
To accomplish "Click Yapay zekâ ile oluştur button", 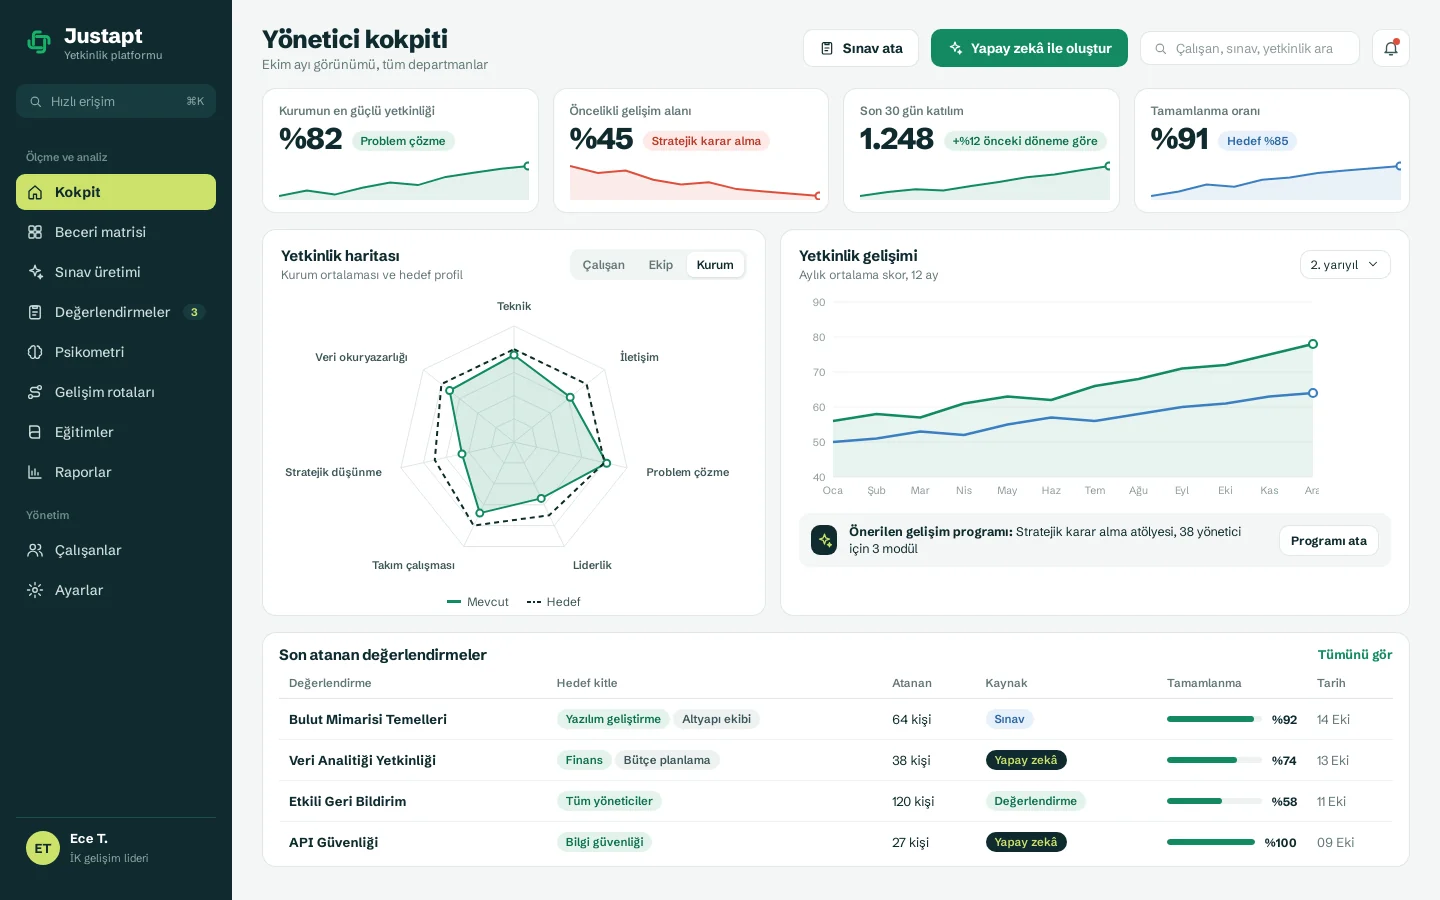I will point(1029,48).
